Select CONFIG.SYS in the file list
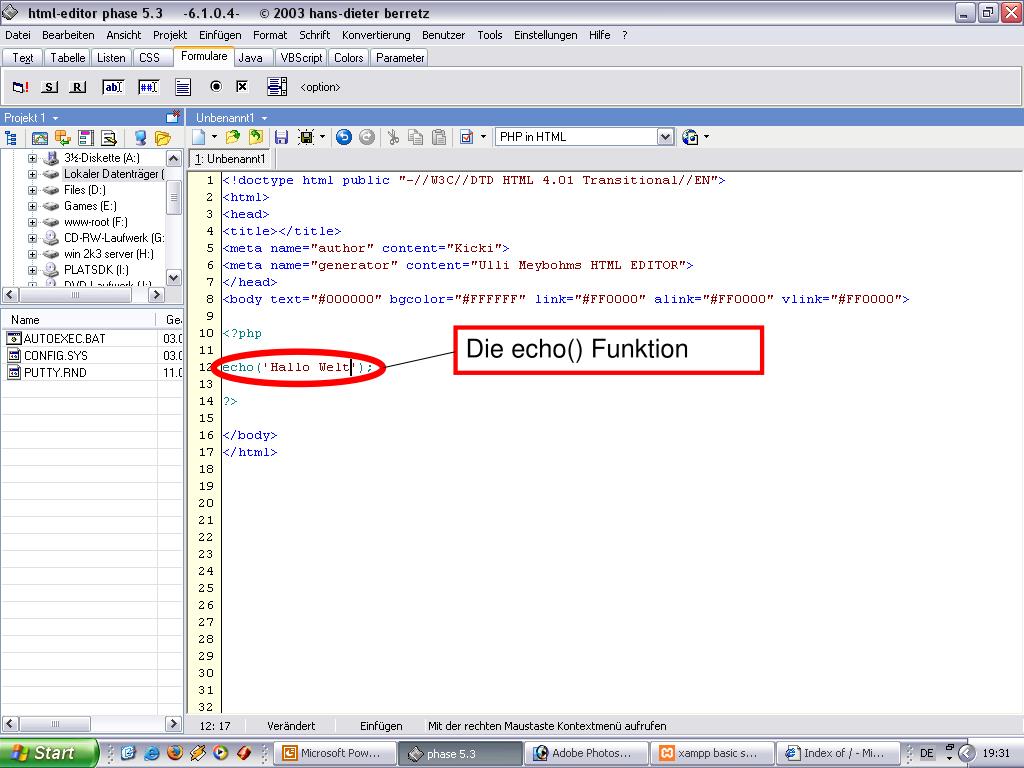 click(x=56, y=355)
